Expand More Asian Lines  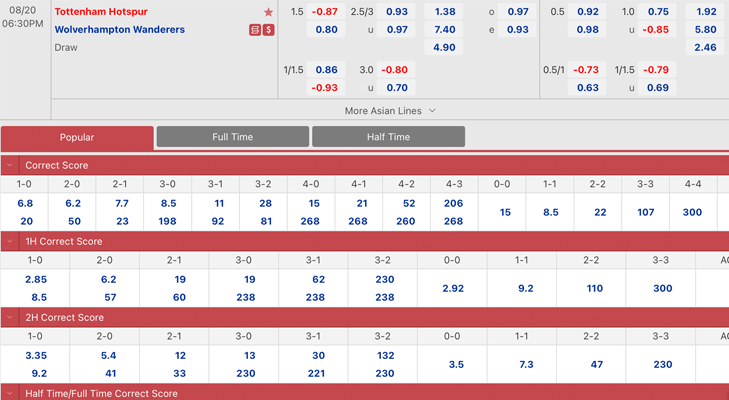pos(390,111)
